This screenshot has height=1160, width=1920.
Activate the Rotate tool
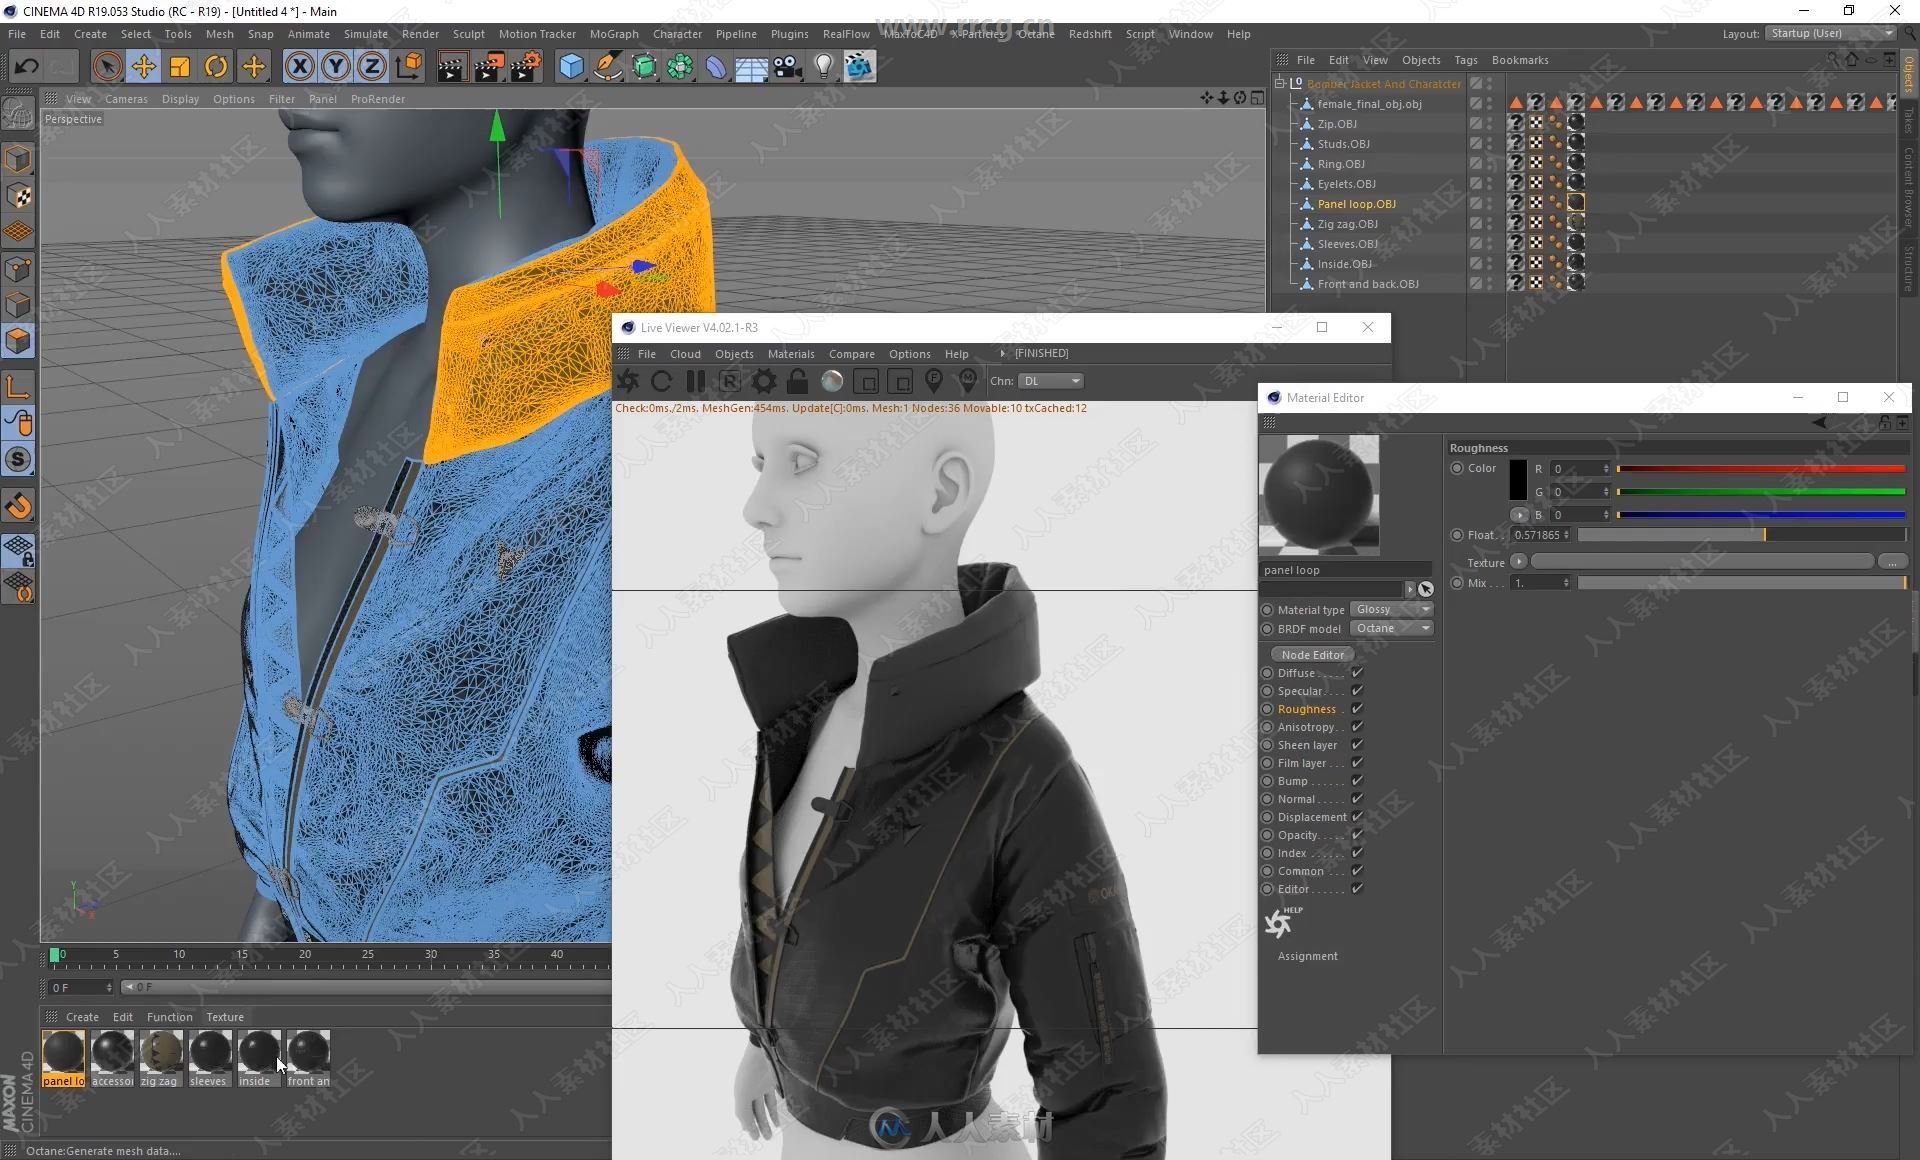[216, 67]
